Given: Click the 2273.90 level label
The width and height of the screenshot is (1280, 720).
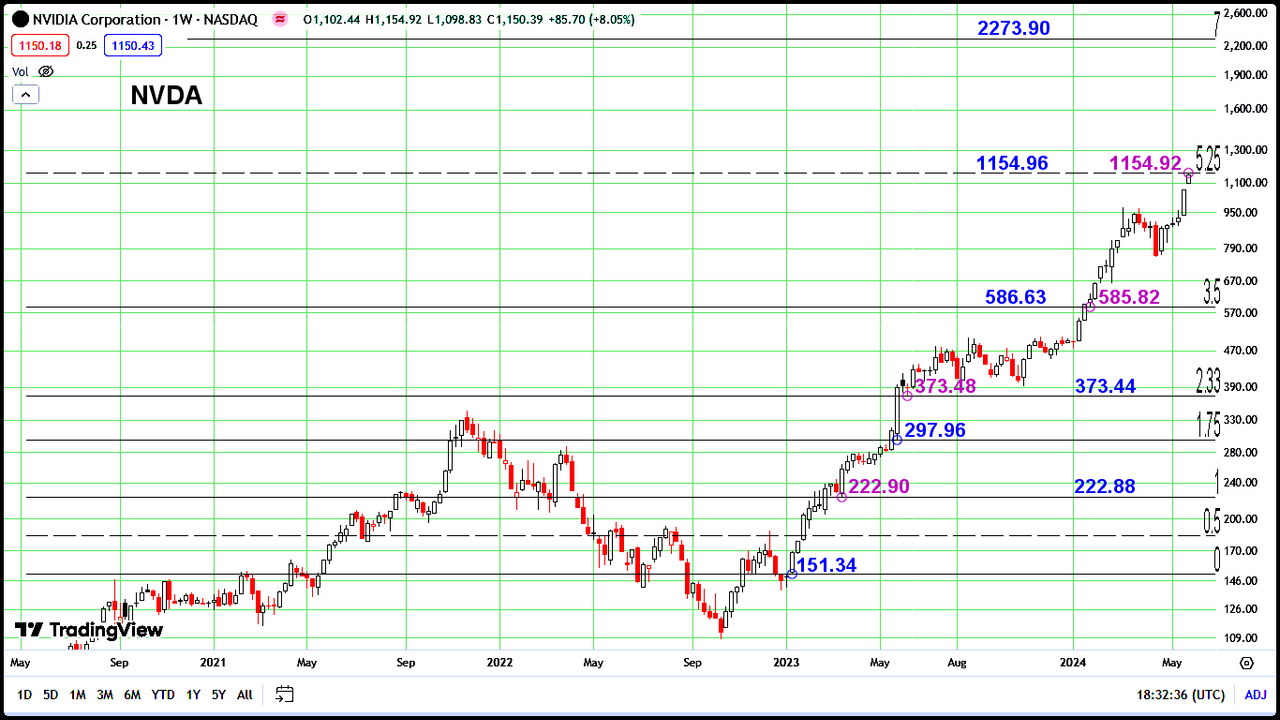Looking at the screenshot, I should pyautogui.click(x=1014, y=28).
